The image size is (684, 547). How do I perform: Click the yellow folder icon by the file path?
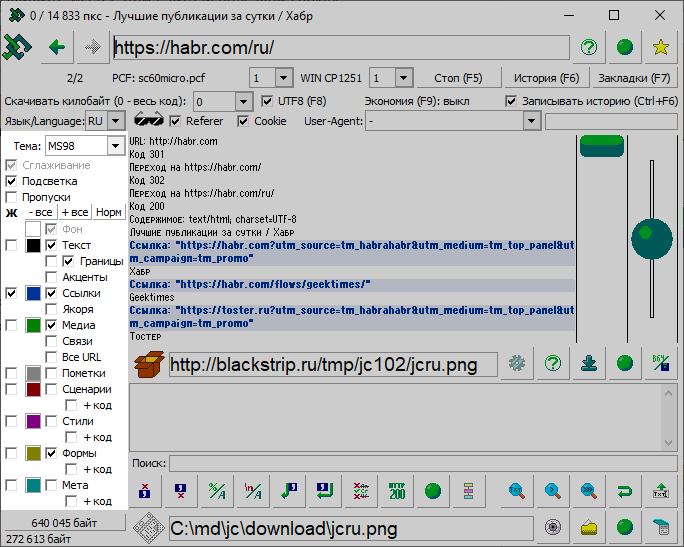pyautogui.click(x=589, y=527)
